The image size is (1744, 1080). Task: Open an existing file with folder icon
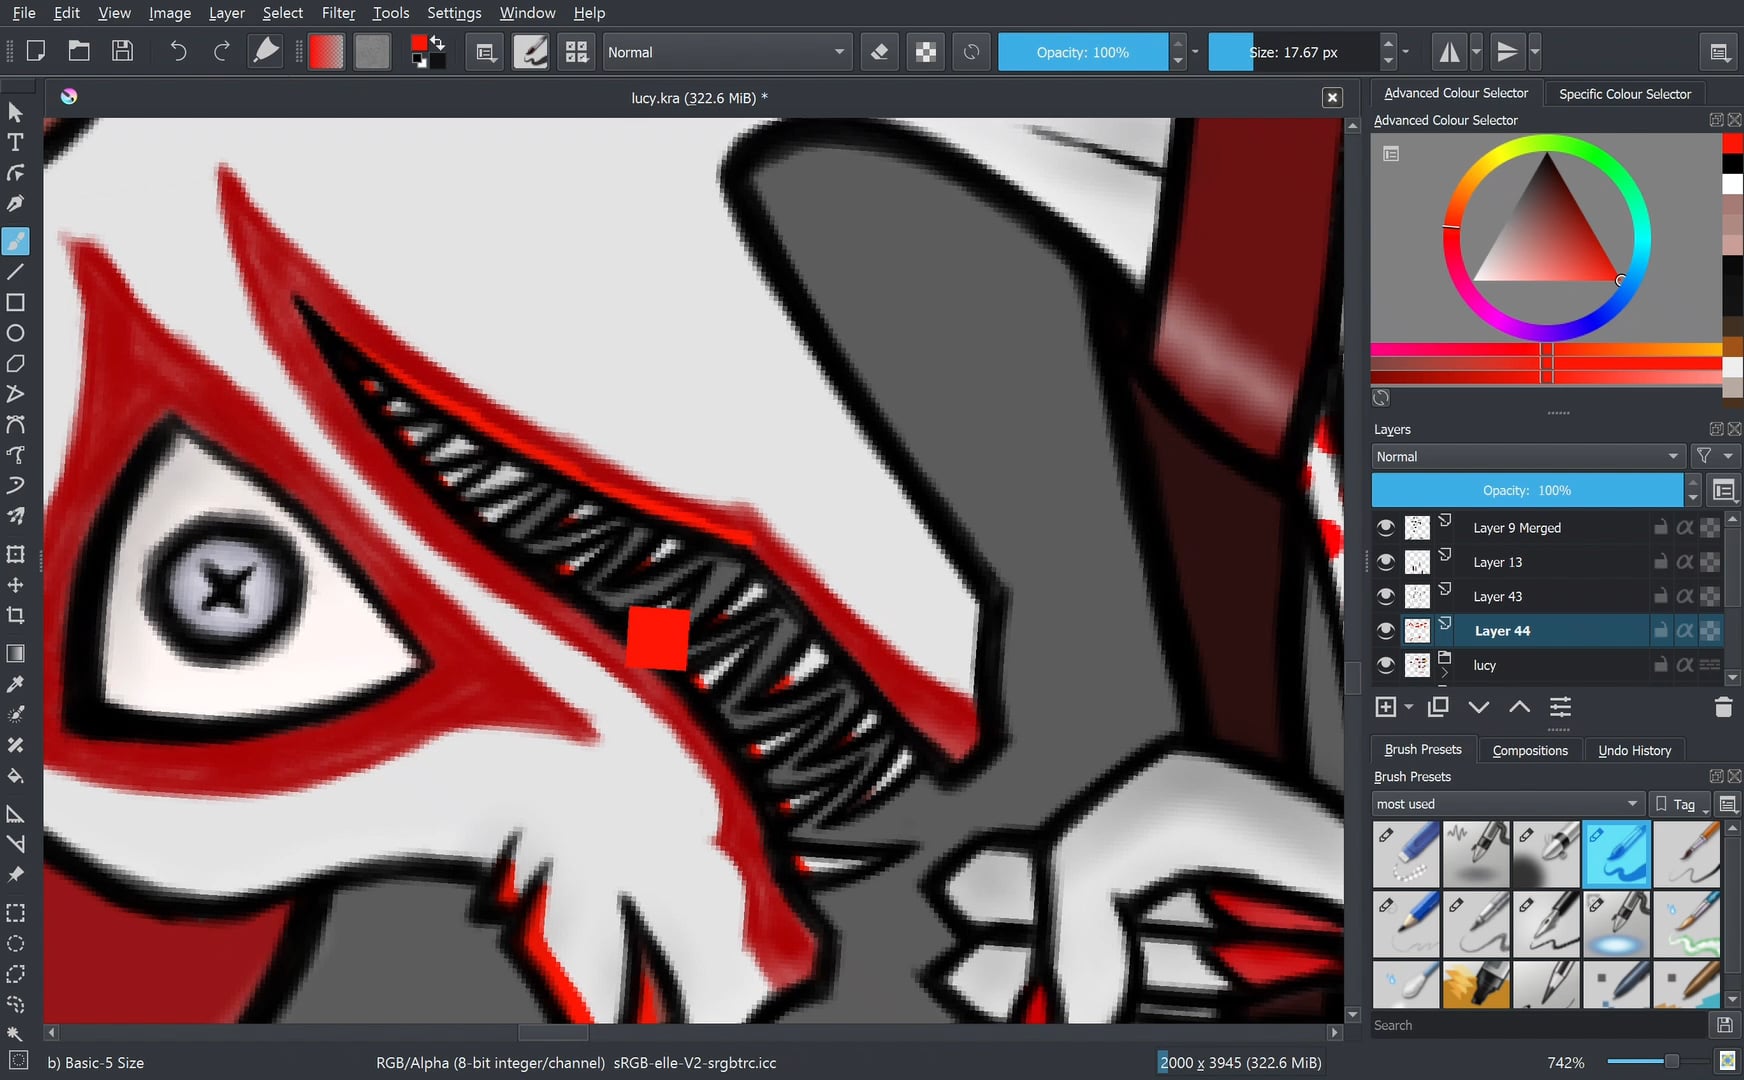pyautogui.click(x=79, y=51)
